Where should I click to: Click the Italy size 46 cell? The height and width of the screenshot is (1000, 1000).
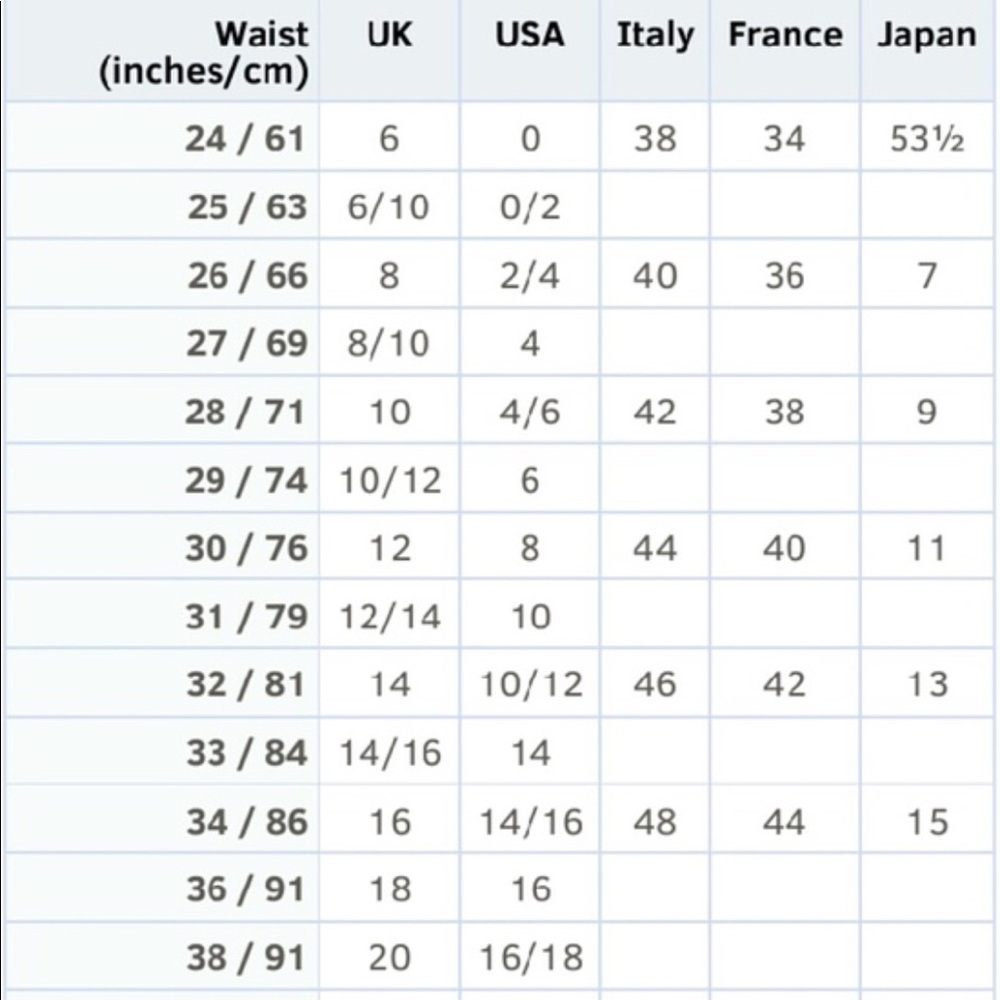coord(655,685)
